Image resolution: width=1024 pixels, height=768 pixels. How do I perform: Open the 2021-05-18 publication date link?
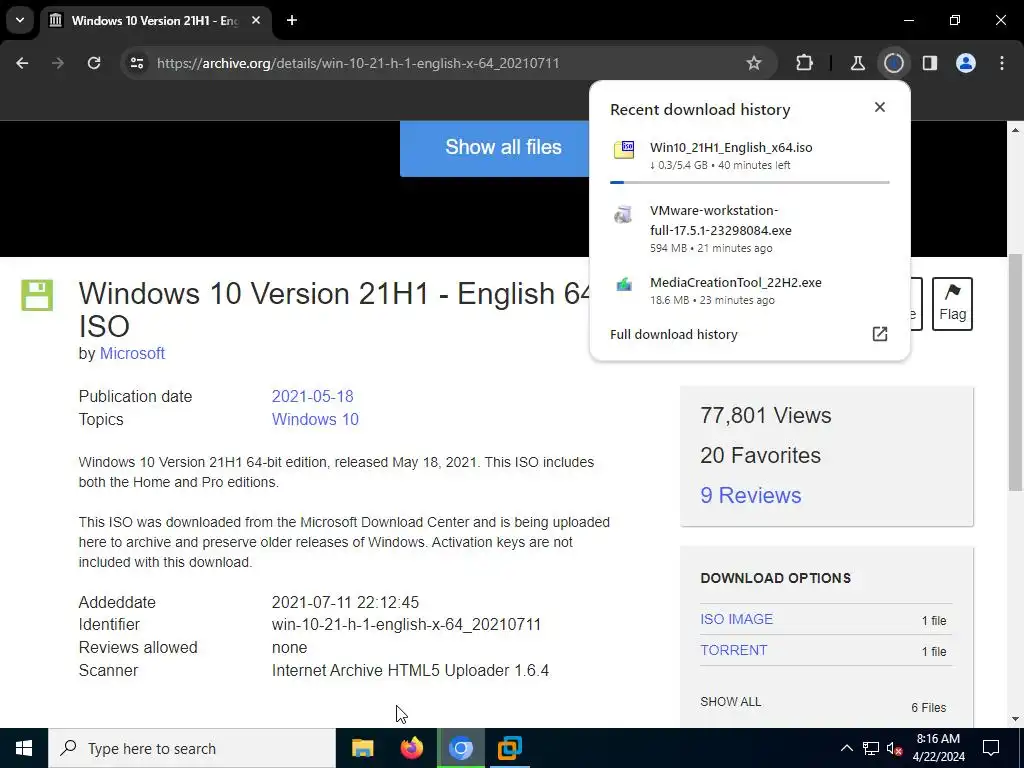(x=312, y=396)
